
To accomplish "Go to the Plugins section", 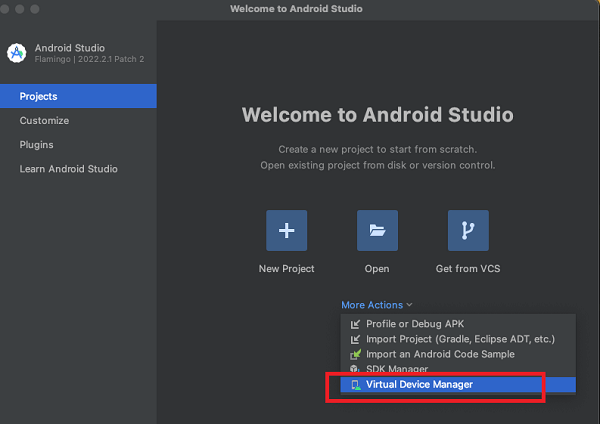I will [x=78, y=145].
